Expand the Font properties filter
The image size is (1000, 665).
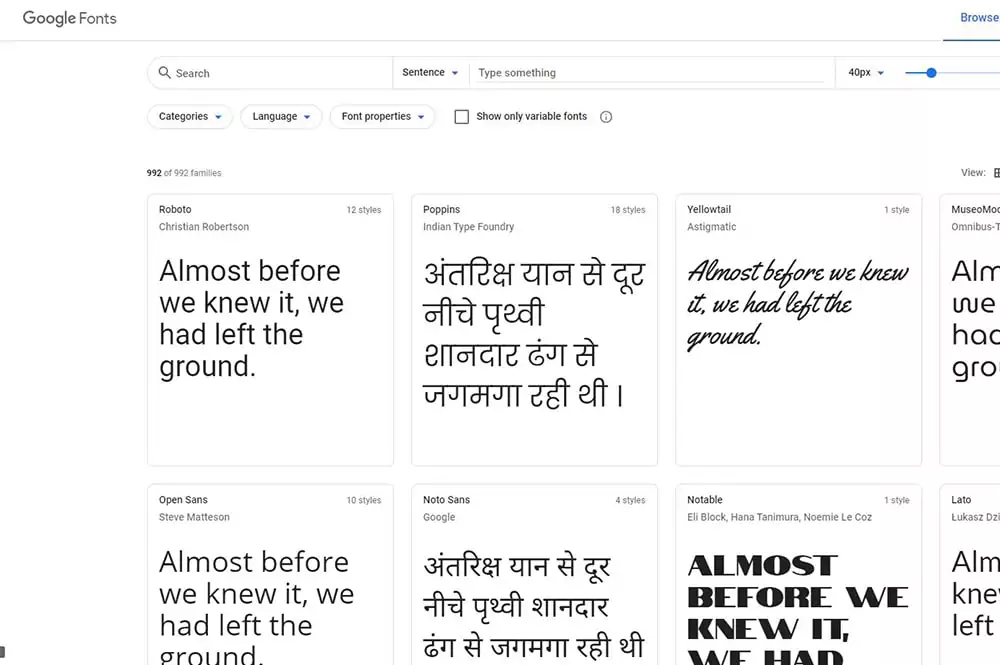coord(383,117)
